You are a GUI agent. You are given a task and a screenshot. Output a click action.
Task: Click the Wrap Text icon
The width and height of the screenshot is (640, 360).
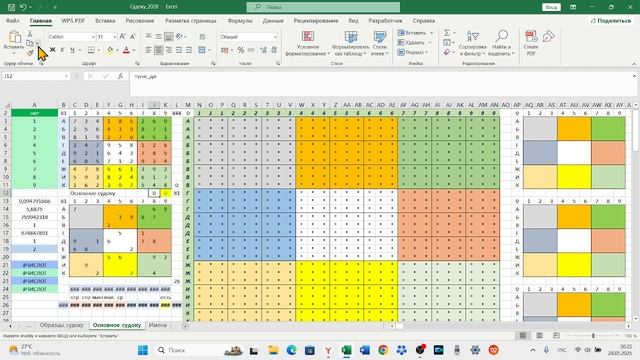click(x=202, y=37)
